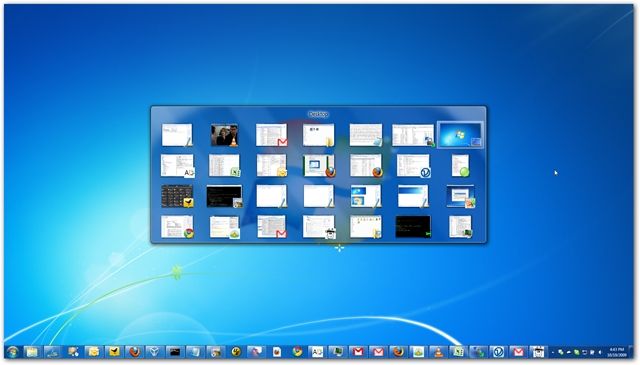Viewport: 640px width, 365px height.
Task: Click the calendar app taskbar icon
Action: coord(538,352)
